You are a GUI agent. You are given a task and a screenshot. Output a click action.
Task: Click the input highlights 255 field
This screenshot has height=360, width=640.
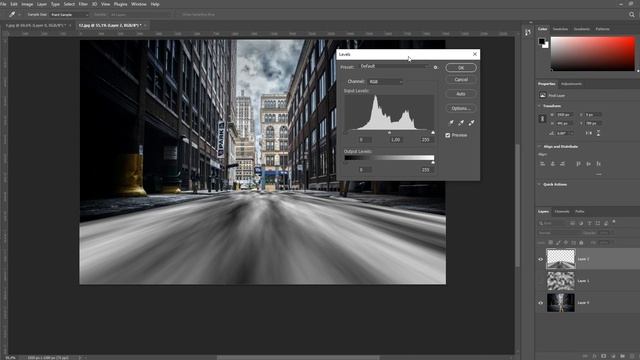[x=426, y=140]
